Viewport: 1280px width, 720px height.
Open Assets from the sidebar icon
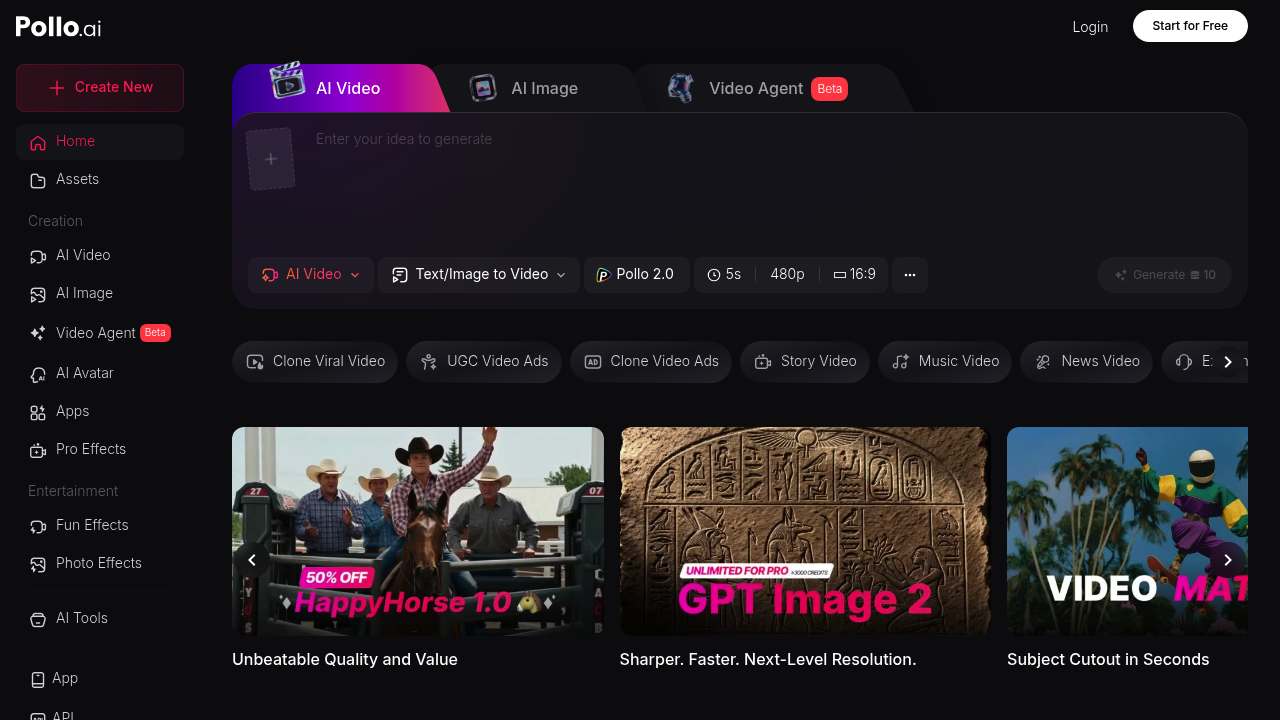coord(38,180)
